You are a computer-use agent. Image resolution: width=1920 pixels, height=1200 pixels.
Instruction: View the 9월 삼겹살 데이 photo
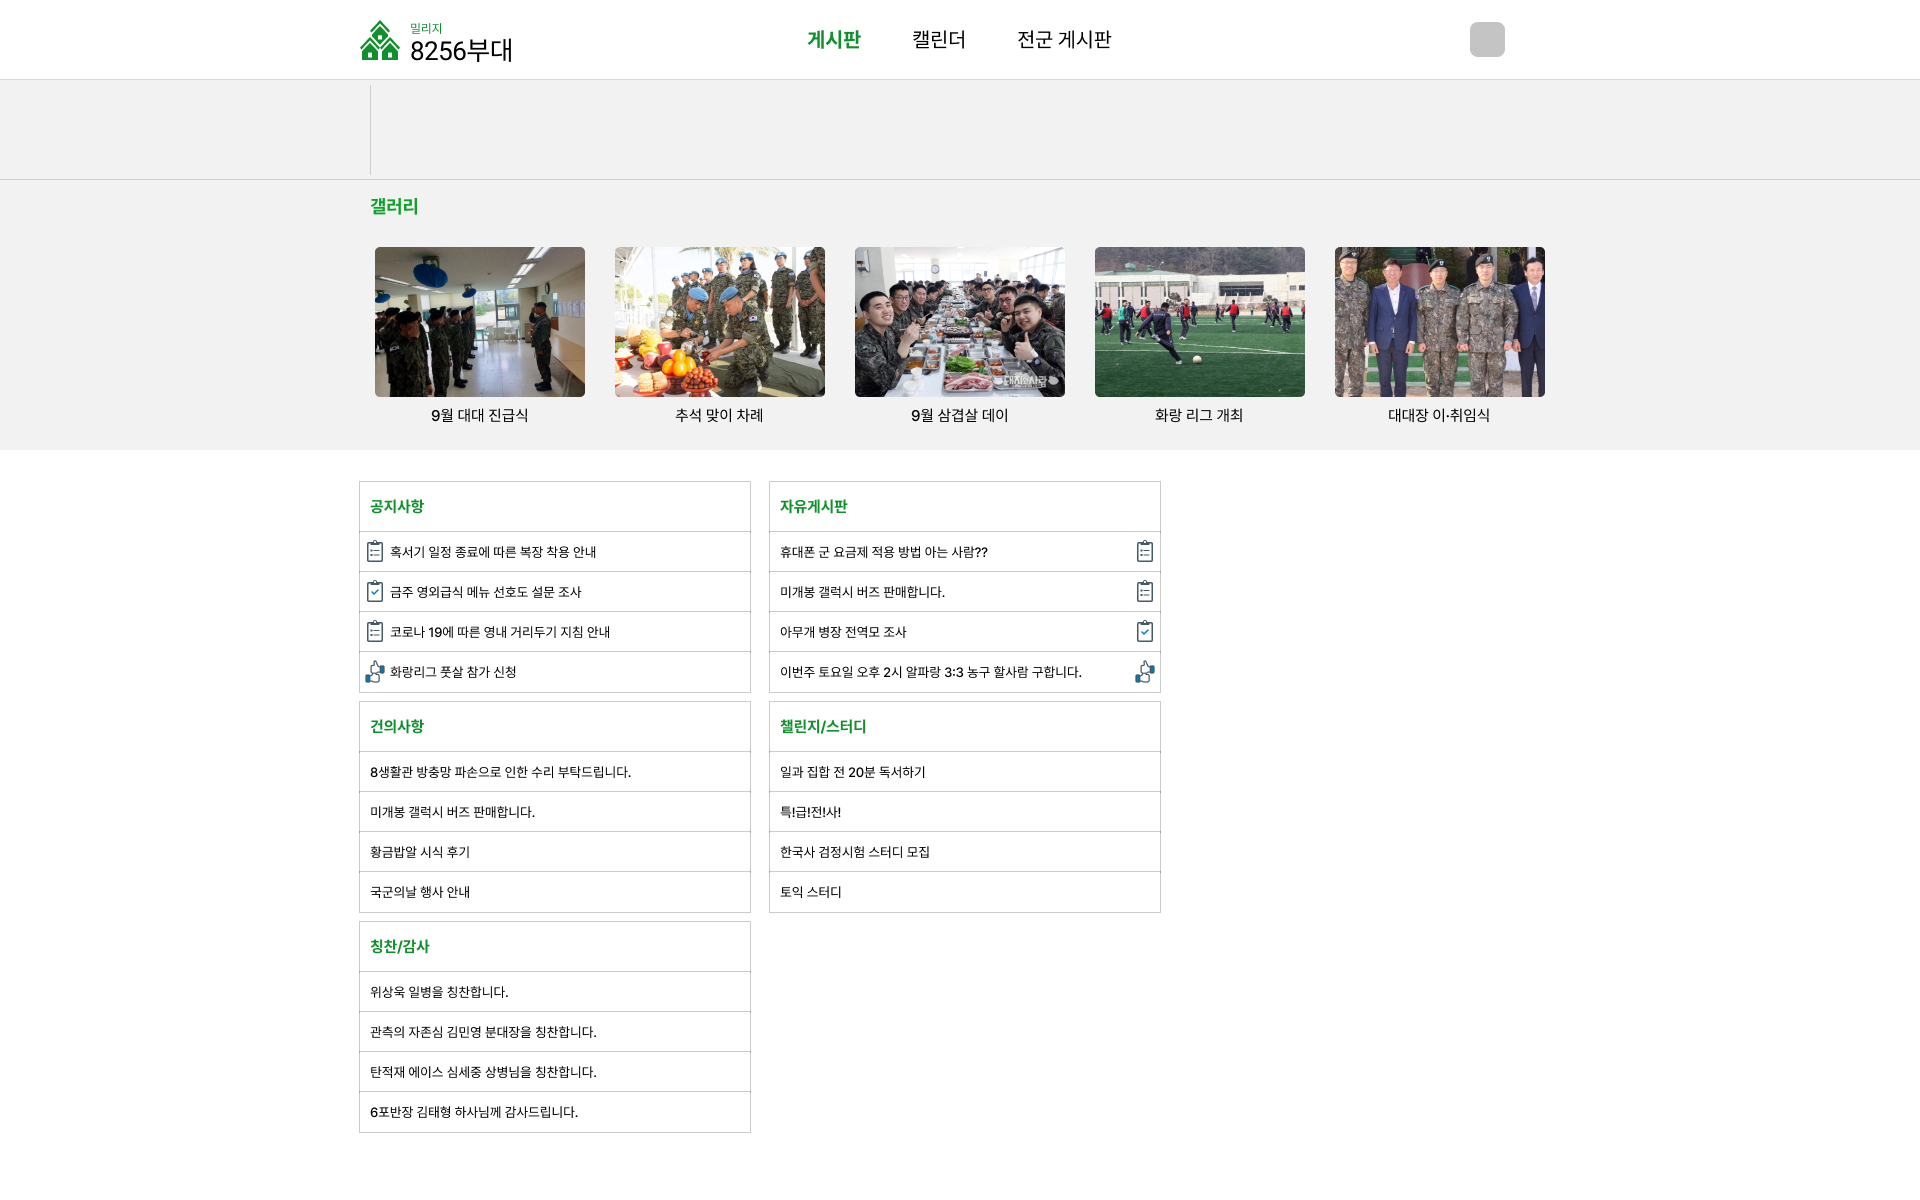960,322
